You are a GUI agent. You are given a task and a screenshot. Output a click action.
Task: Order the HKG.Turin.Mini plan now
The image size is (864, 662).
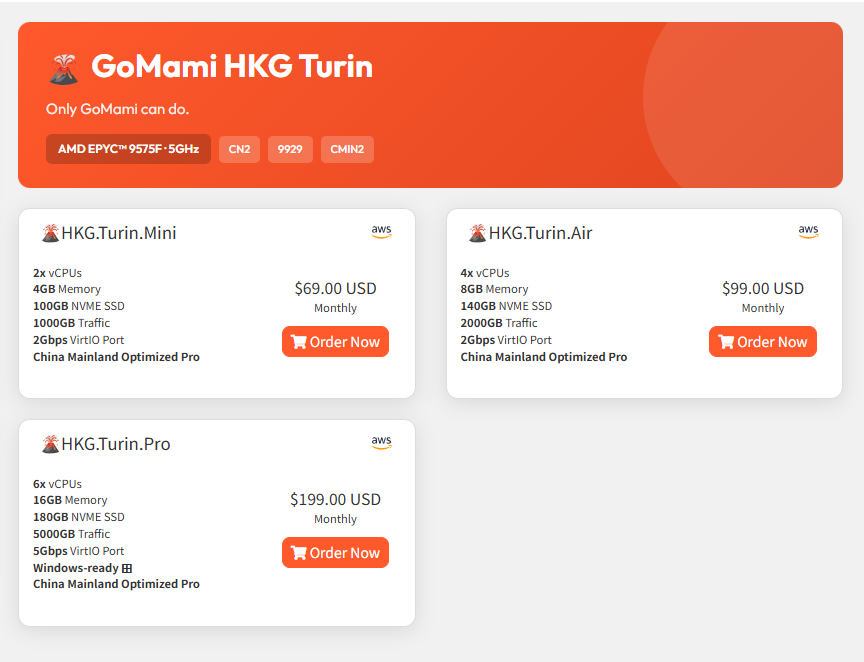335,342
